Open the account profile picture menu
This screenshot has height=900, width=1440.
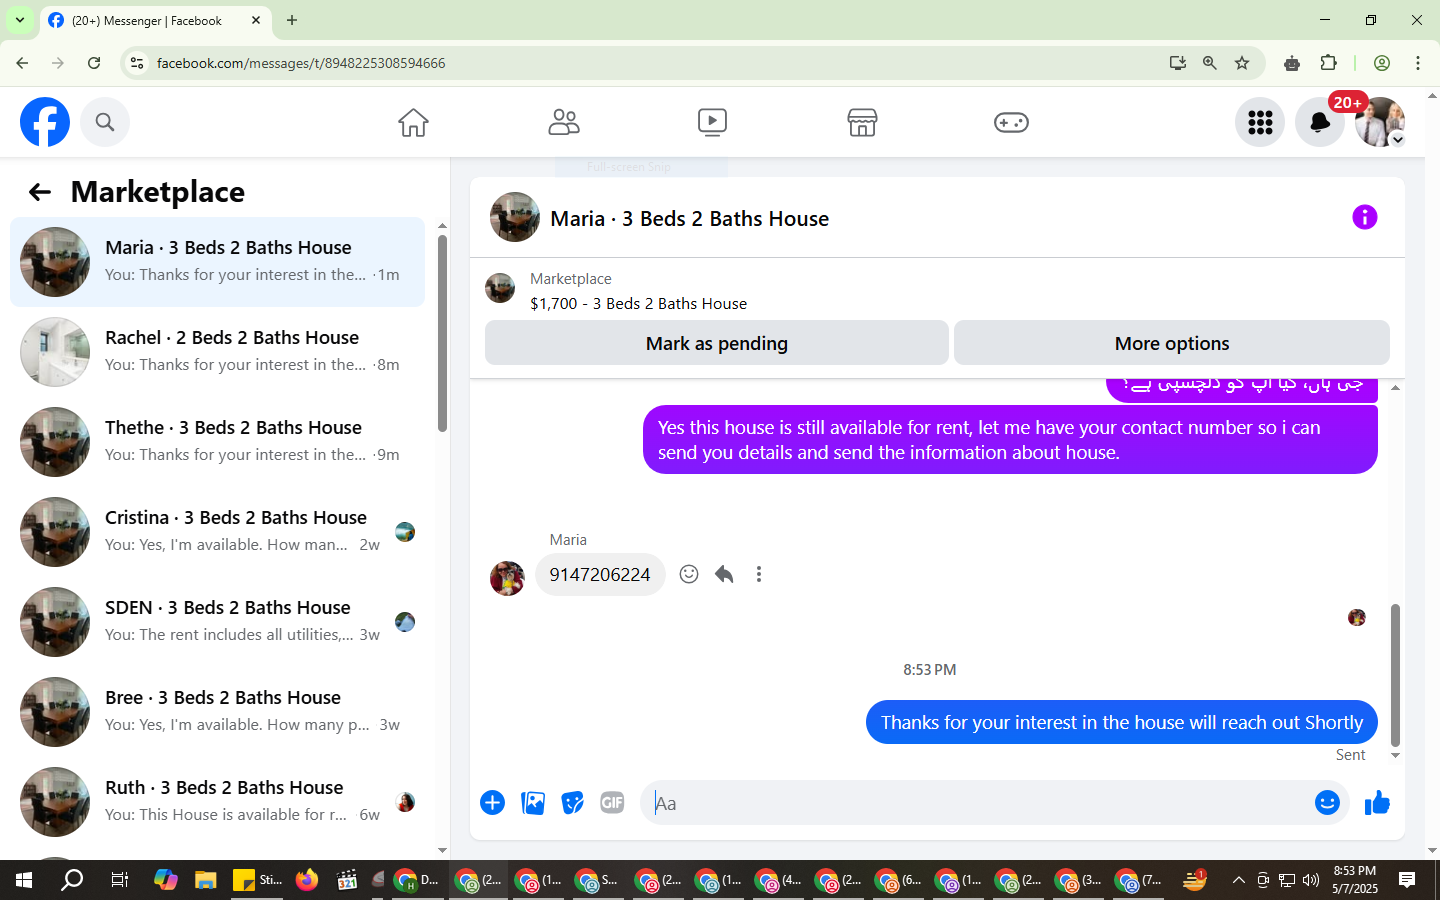click(1380, 122)
